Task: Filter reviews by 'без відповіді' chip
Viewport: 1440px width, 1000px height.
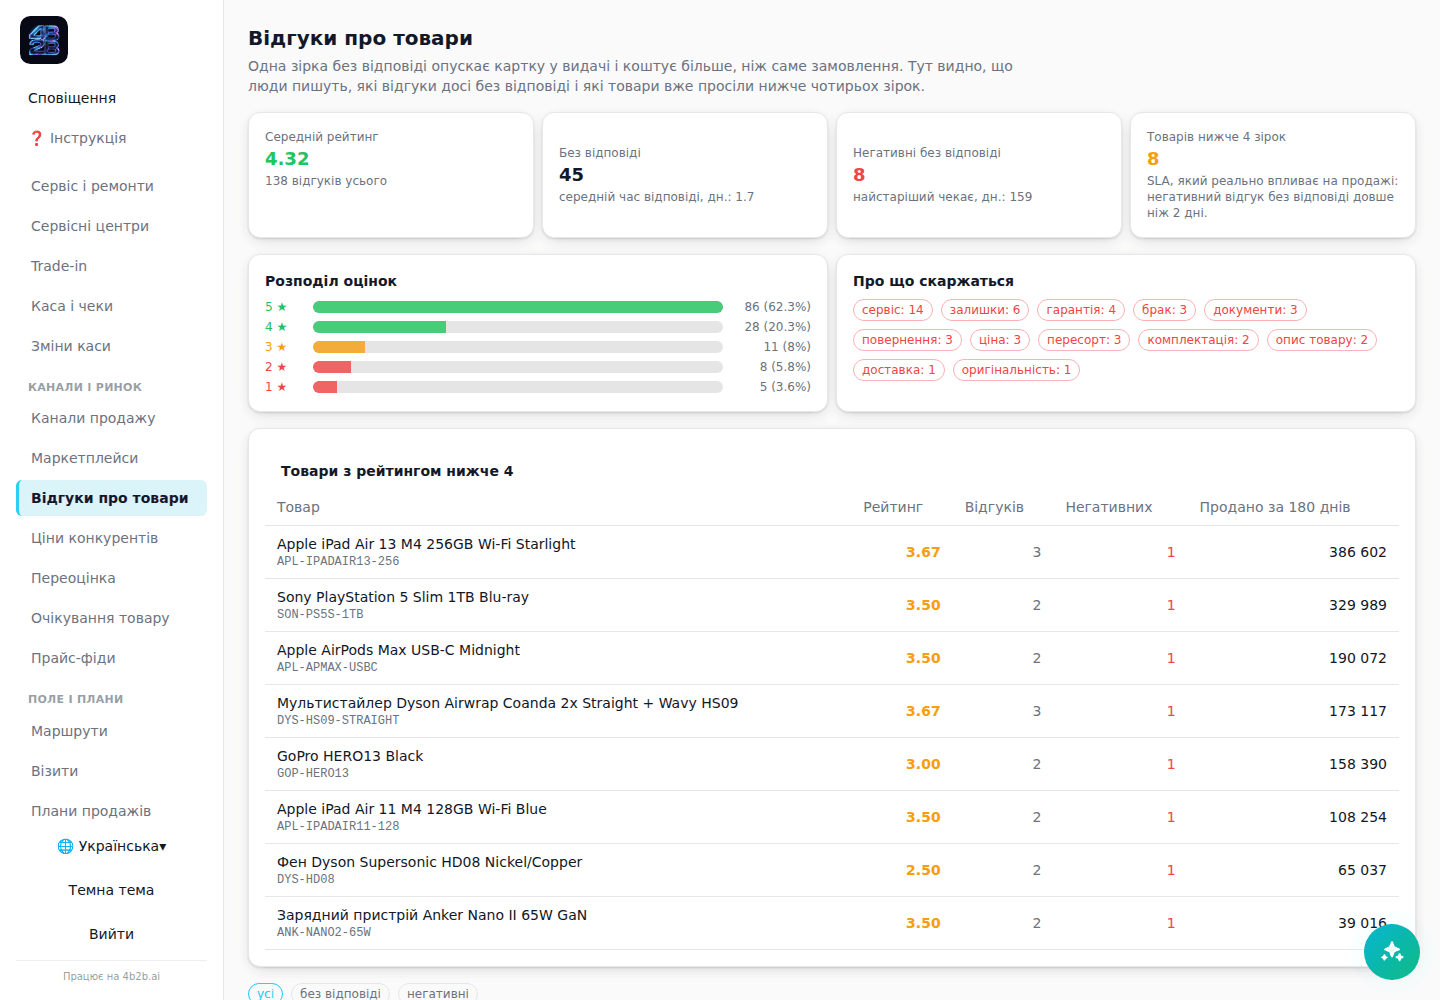Action: point(340,993)
